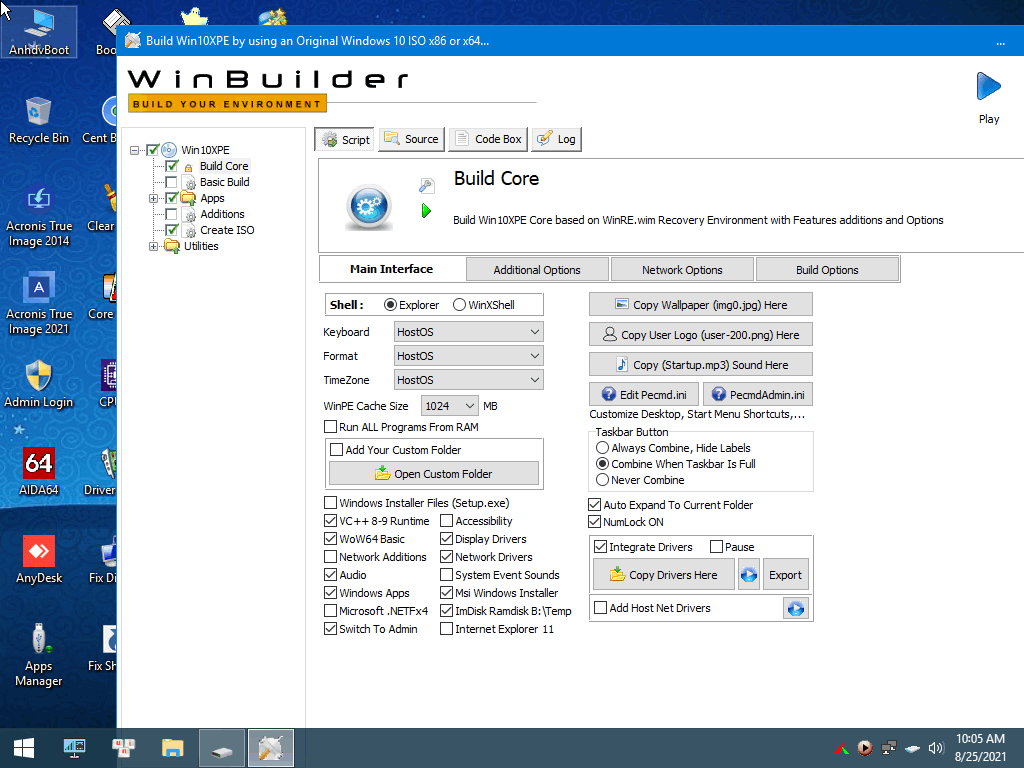Click the disk drive taskbar icon
The width and height of the screenshot is (1024, 768).
[x=222, y=748]
